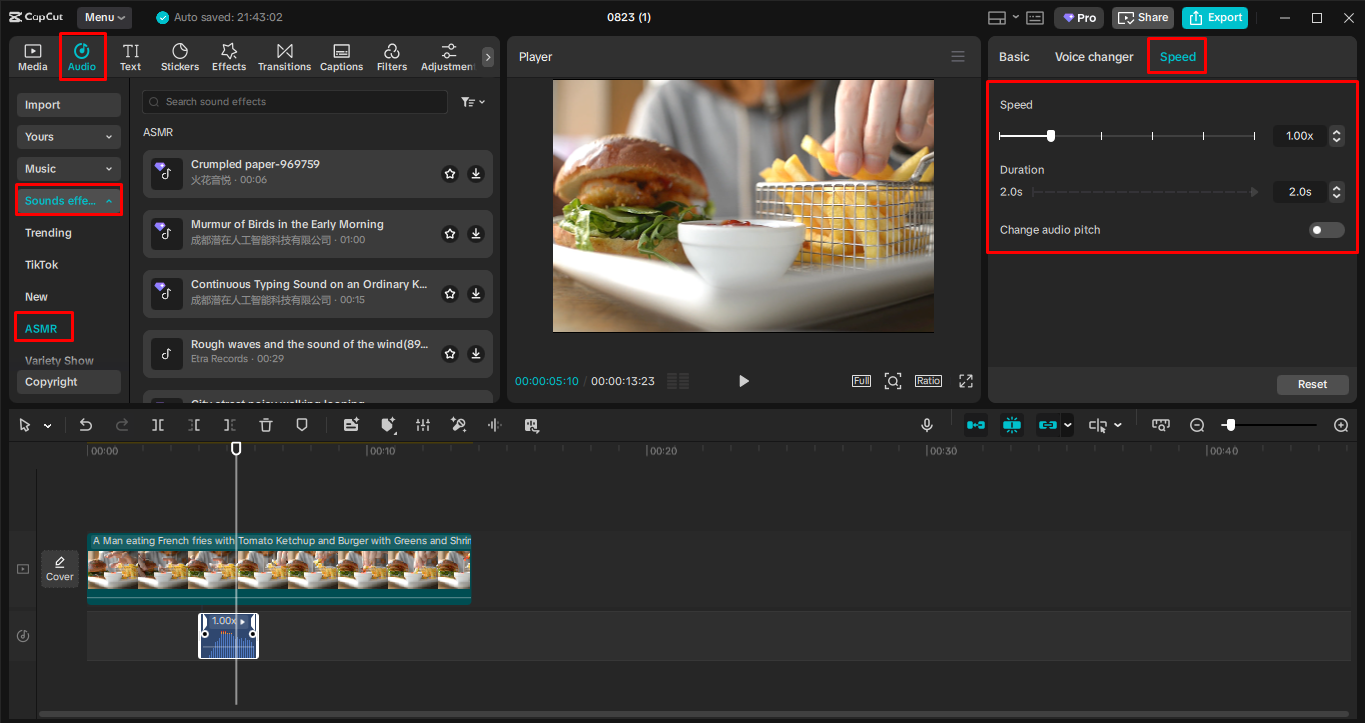
Task: Download Murmur of Birds in the Early Morning
Action: [x=476, y=234]
